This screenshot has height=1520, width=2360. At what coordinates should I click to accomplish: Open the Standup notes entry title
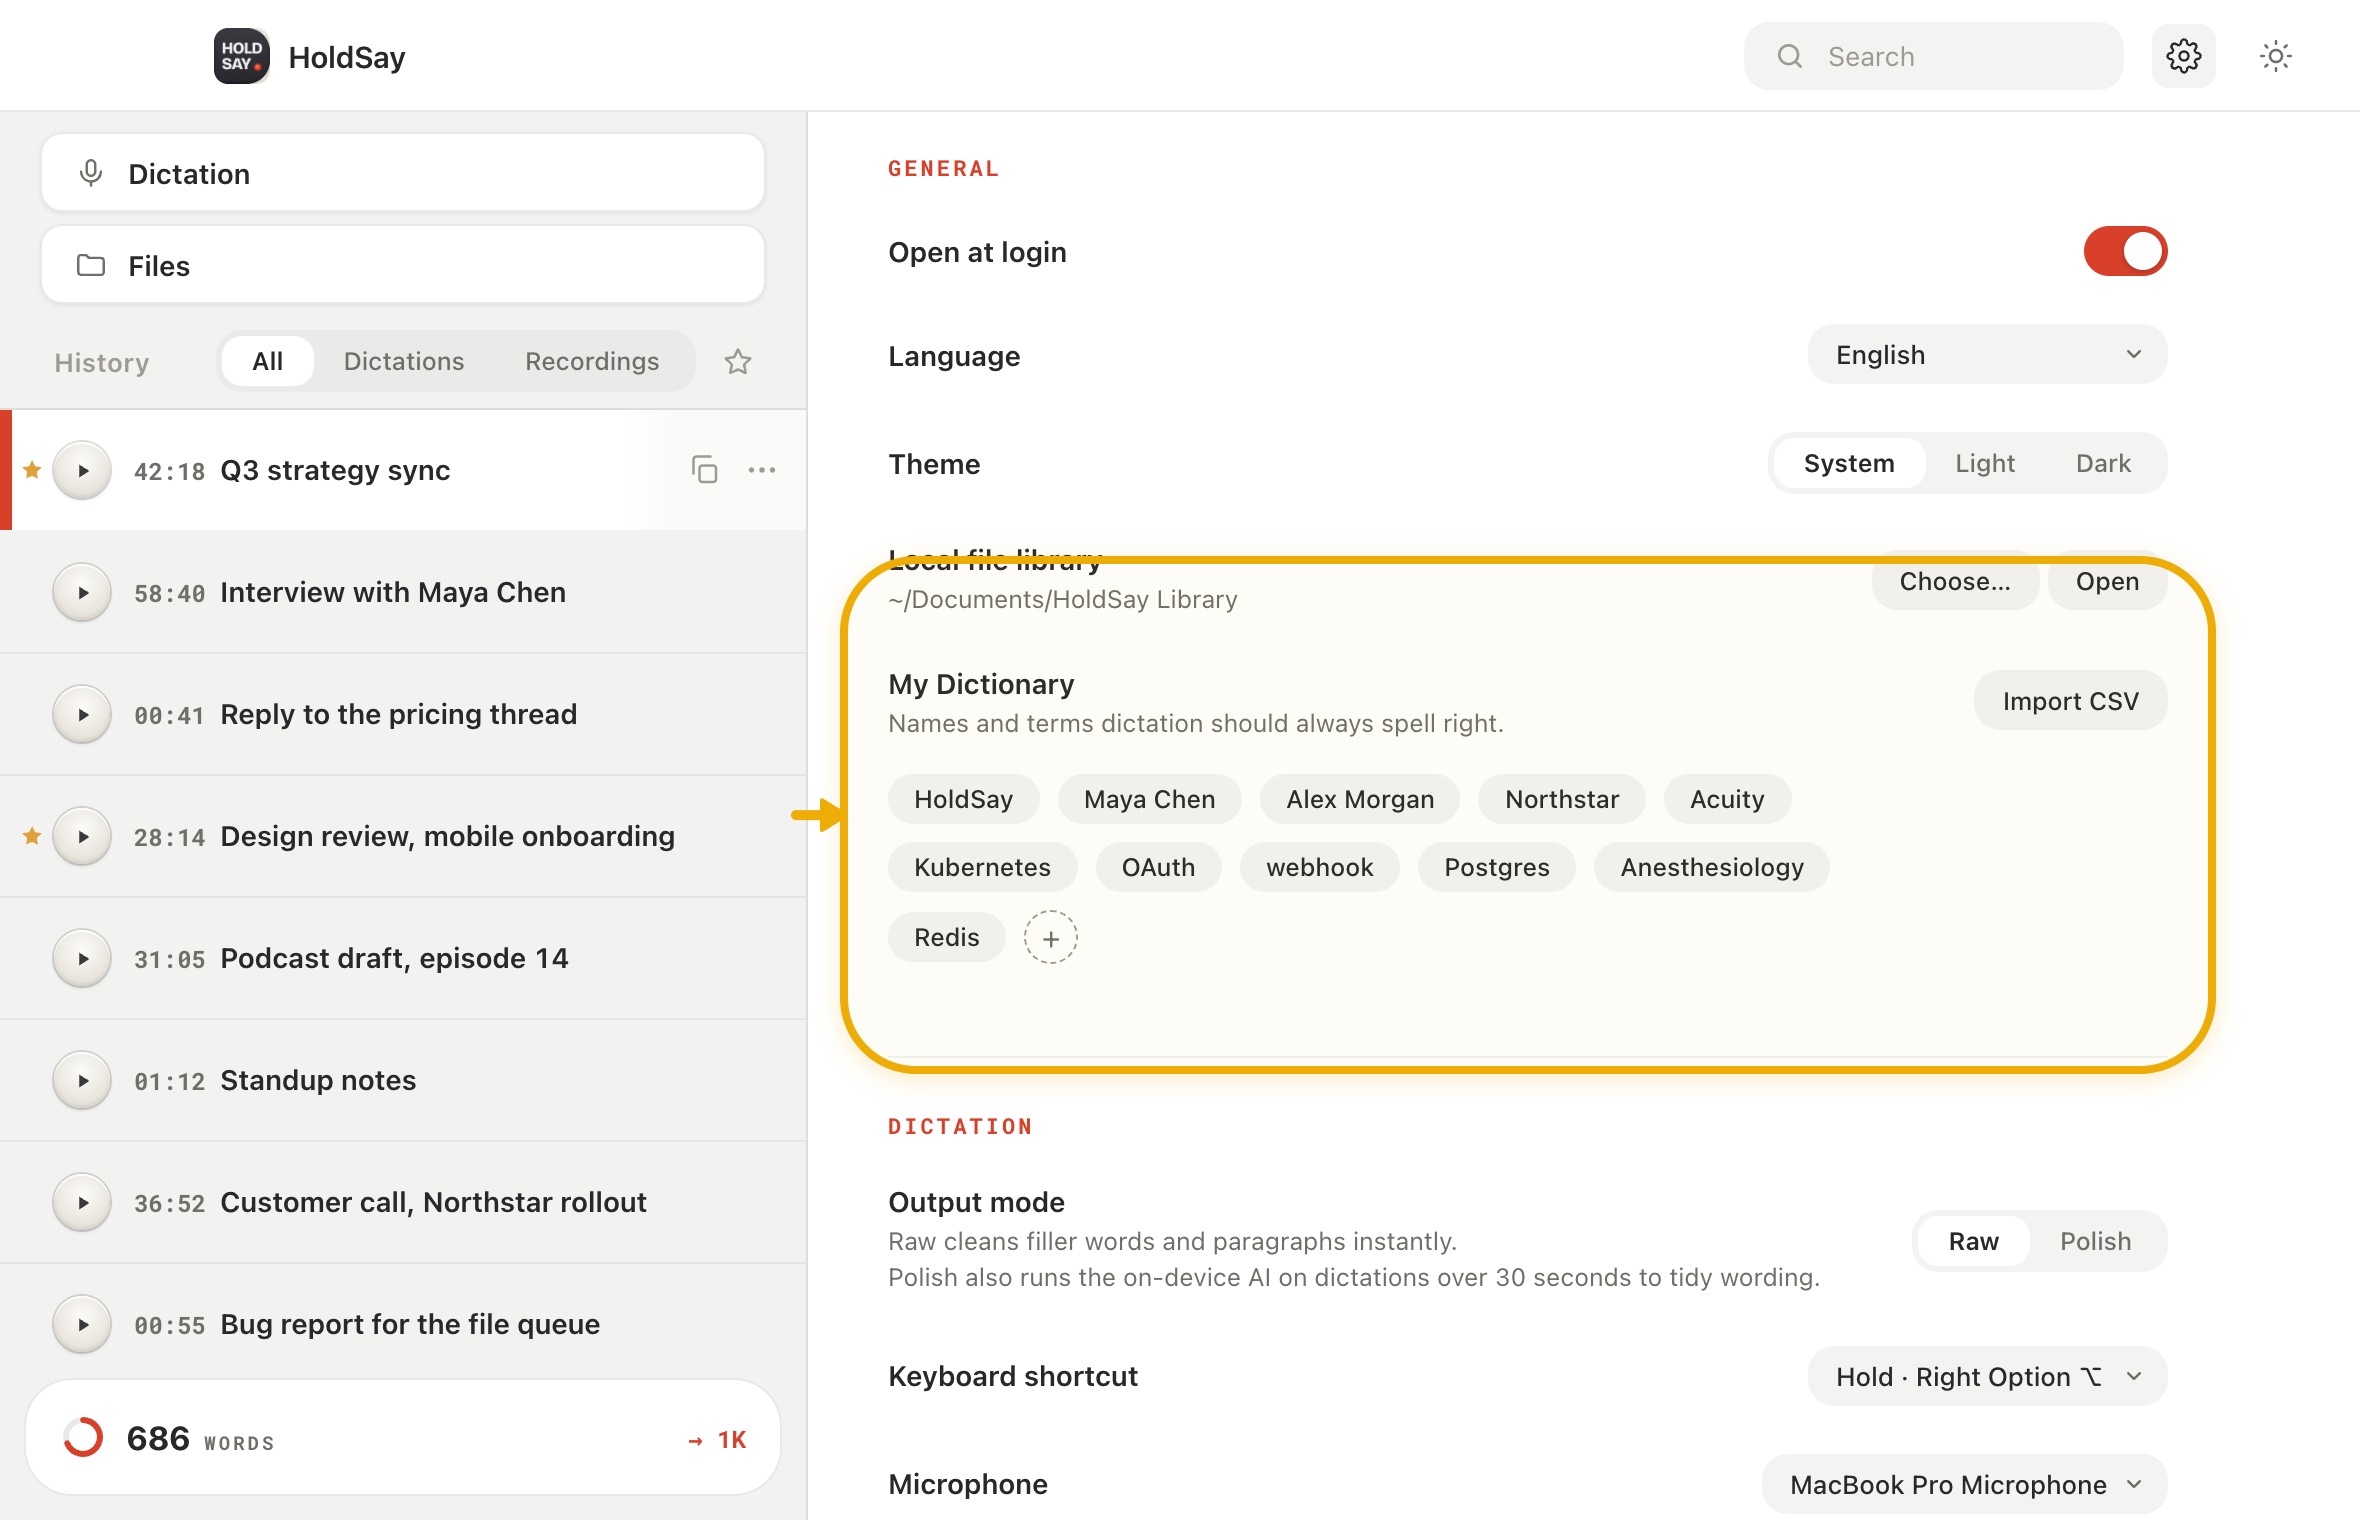click(x=318, y=1080)
